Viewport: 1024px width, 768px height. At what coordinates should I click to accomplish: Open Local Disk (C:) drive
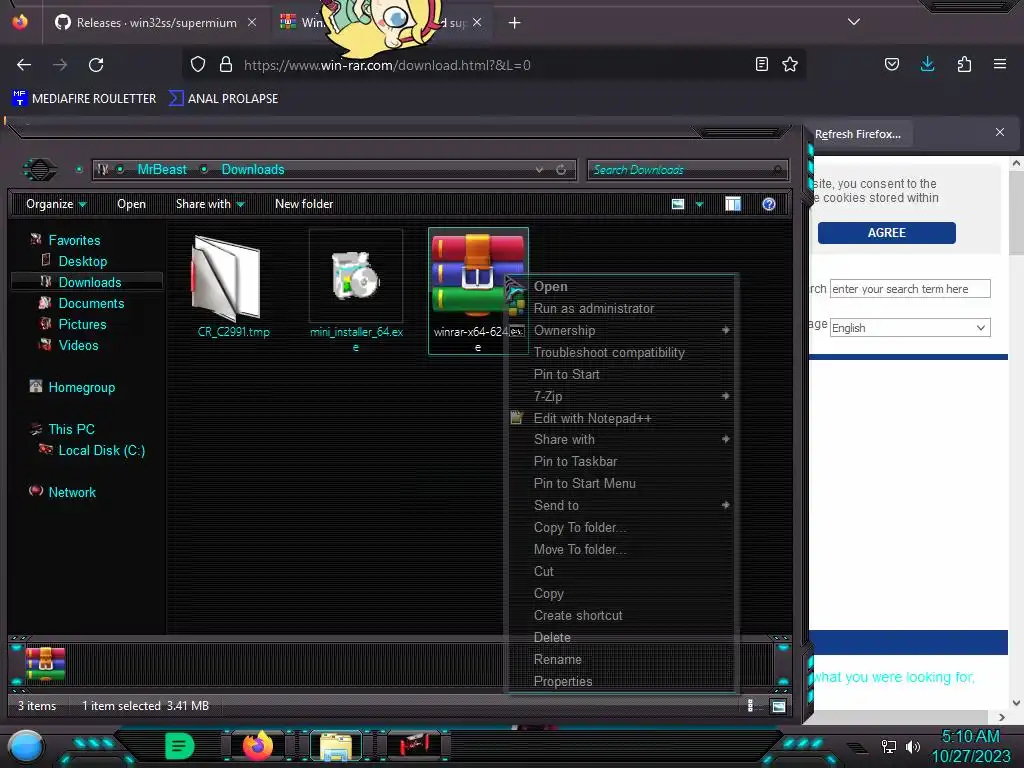tap(101, 450)
